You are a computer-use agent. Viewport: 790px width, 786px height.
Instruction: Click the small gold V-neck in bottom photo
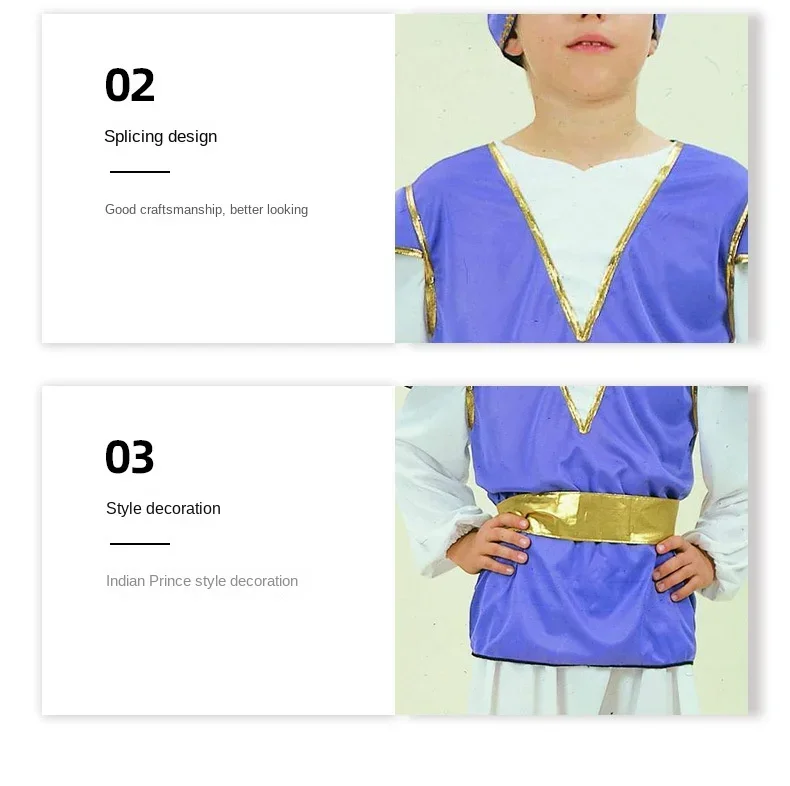[x=583, y=408]
